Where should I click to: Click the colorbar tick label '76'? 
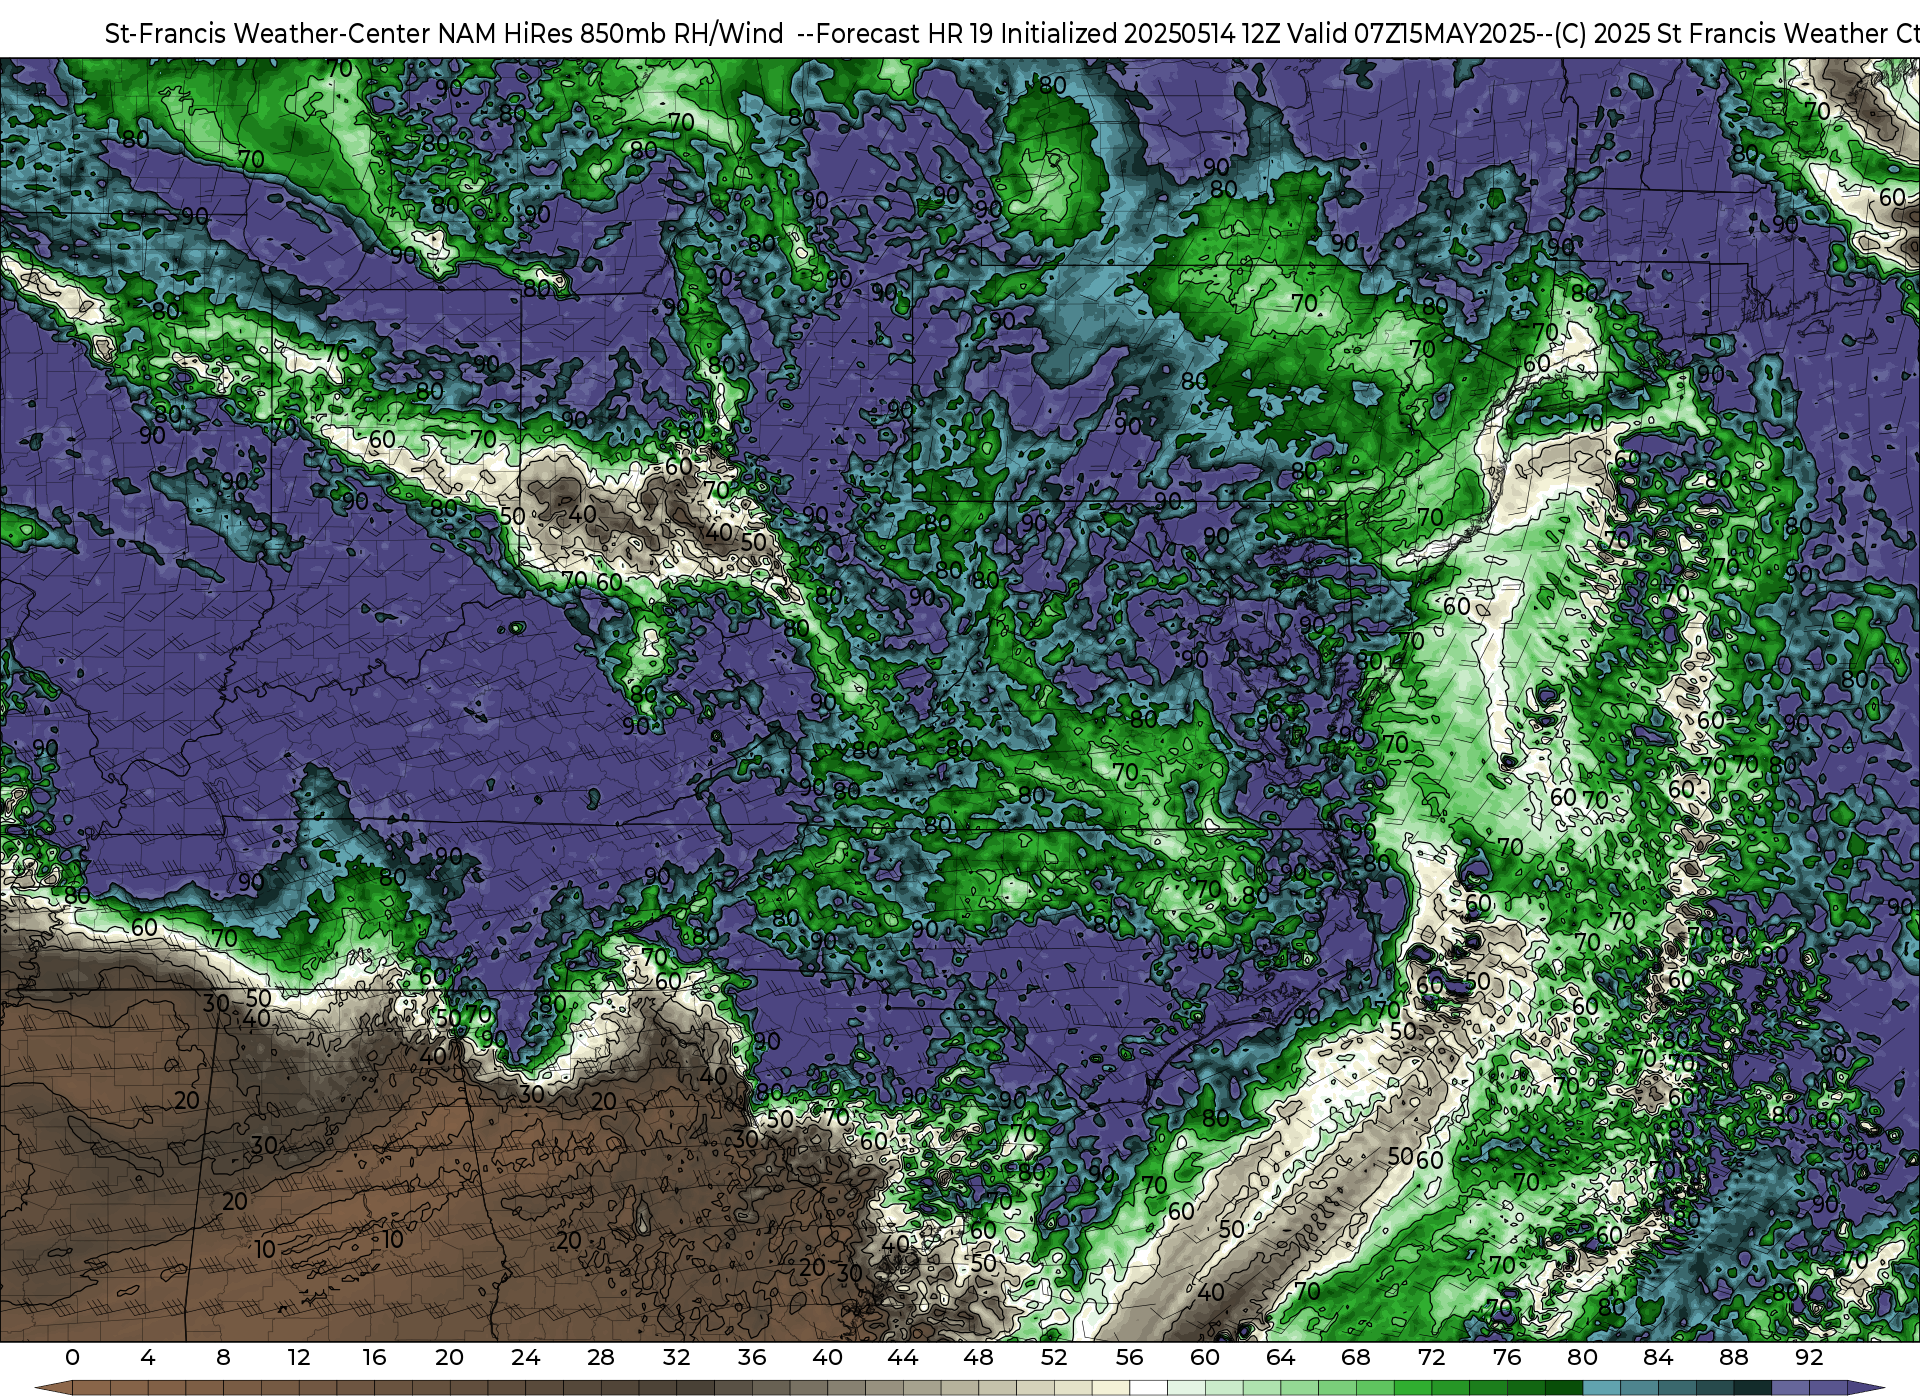[1507, 1358]
